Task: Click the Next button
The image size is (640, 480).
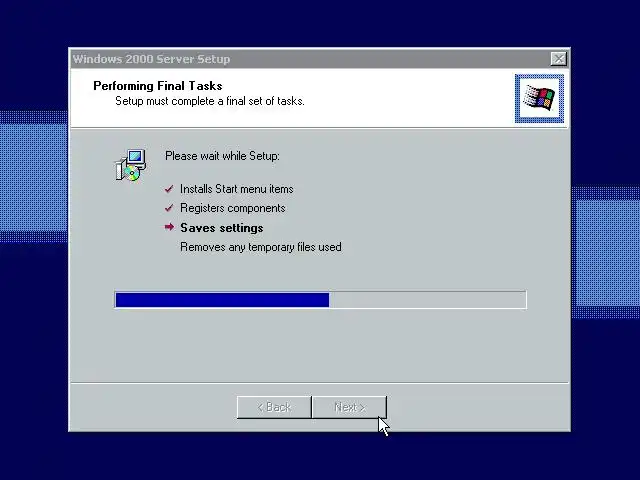Action: coord(349,407)
